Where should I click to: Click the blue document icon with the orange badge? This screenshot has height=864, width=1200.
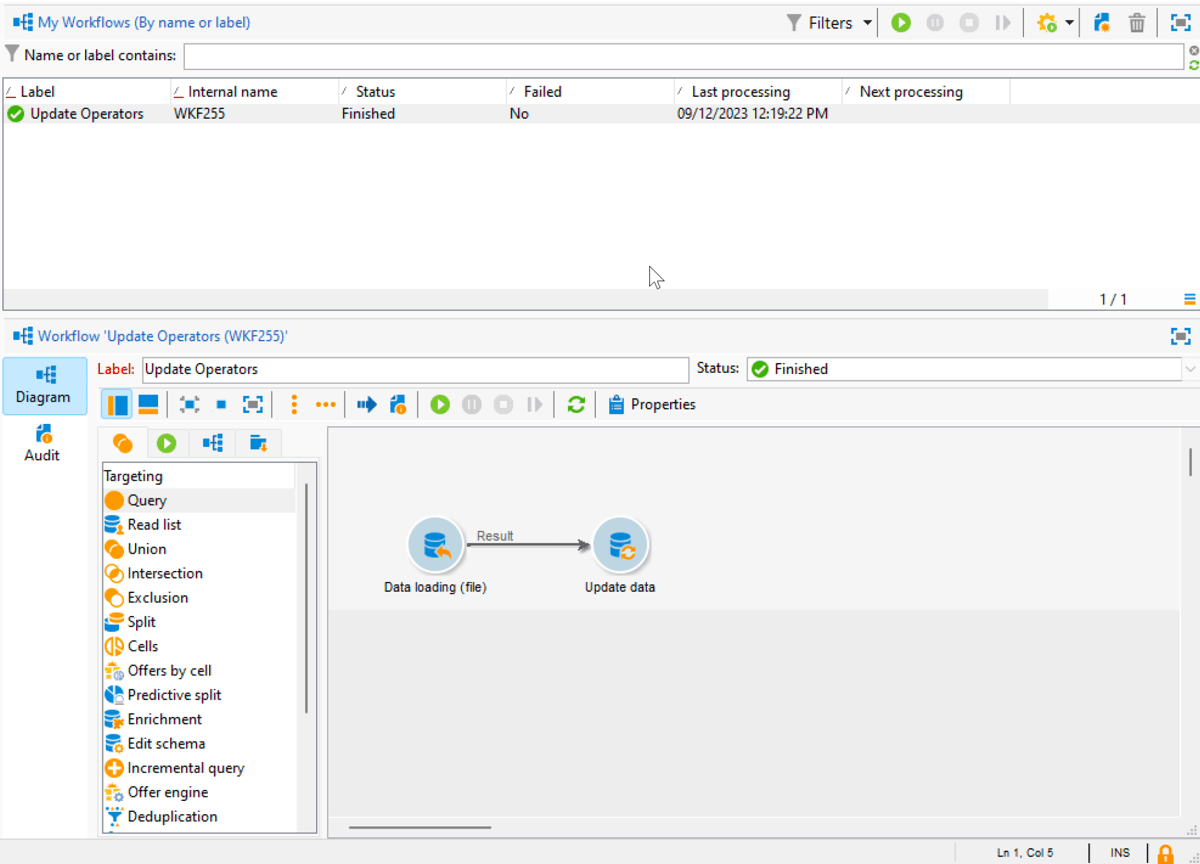coord(398,404)
